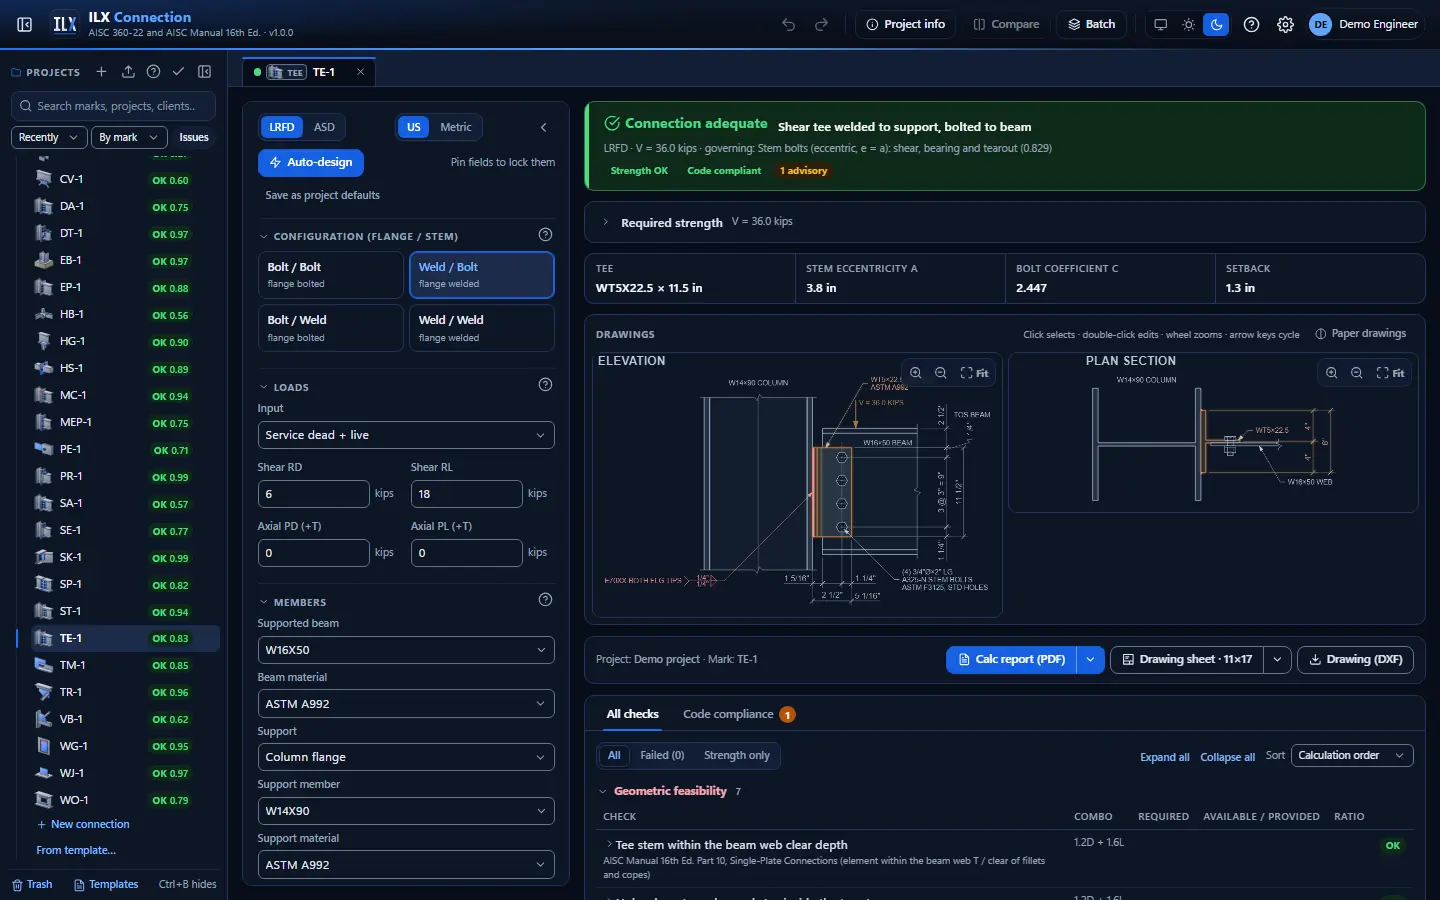Collapse the input panel with the chevron
This screenshot has height=900, width=1440.
coord(544,127)
